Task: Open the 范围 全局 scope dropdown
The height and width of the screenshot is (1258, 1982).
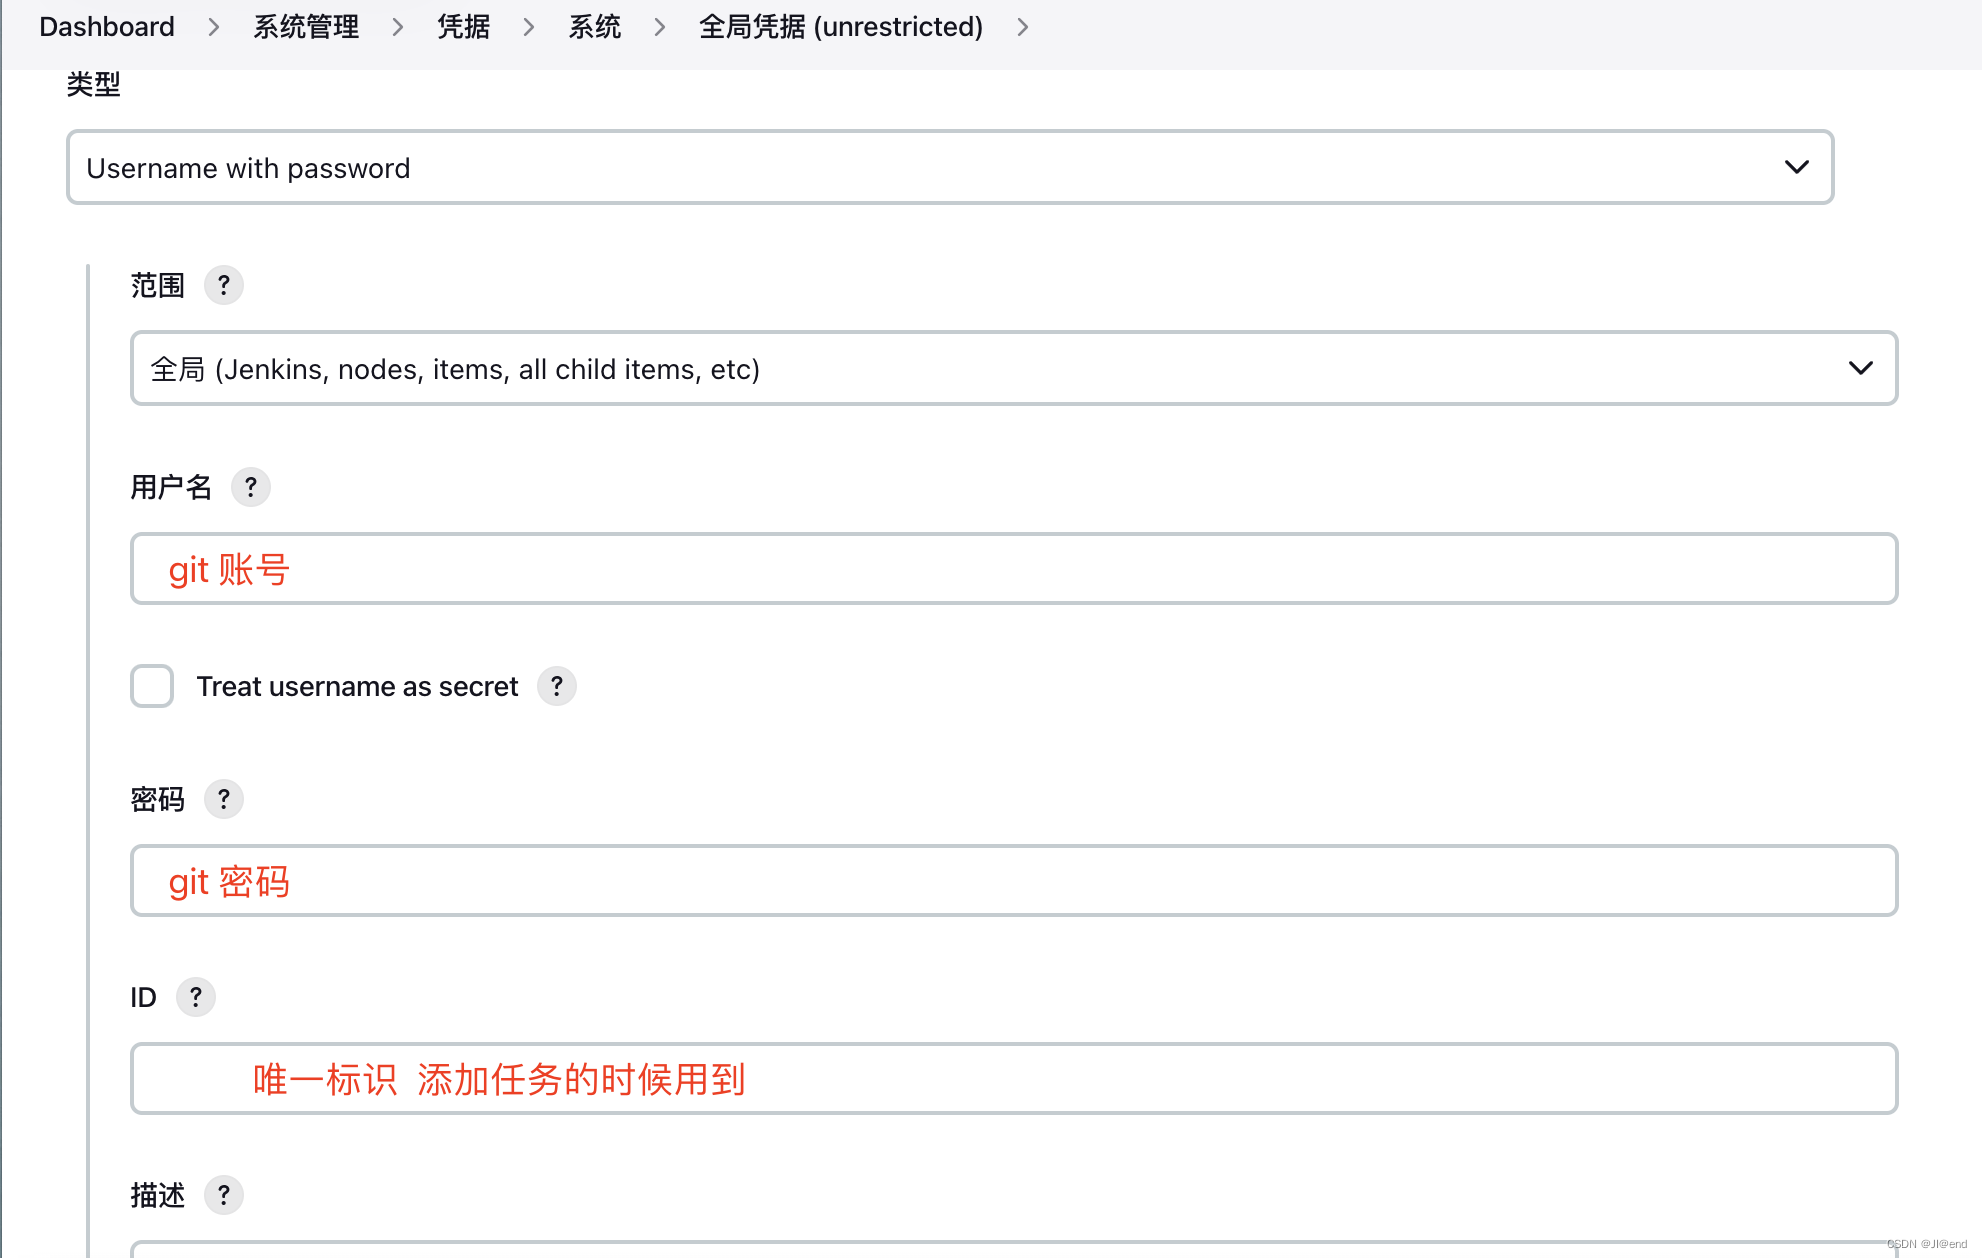Action: point(1014,368)
